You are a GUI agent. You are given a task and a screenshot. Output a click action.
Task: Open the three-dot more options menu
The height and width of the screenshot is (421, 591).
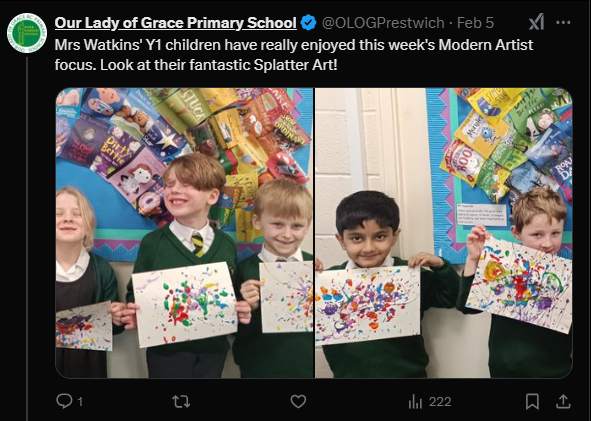[x=563, y=23]
